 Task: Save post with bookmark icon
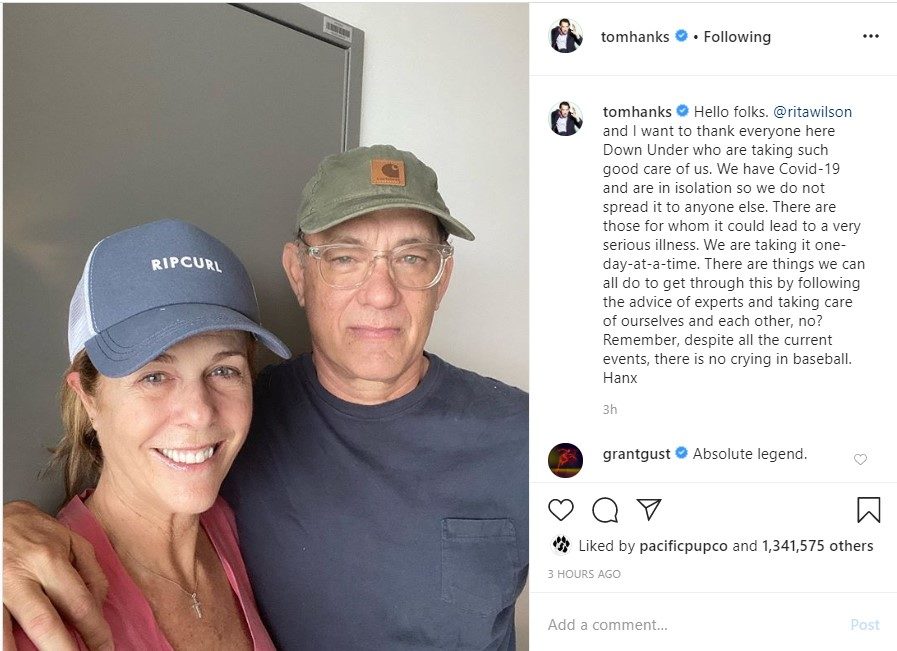coord(868,509)
